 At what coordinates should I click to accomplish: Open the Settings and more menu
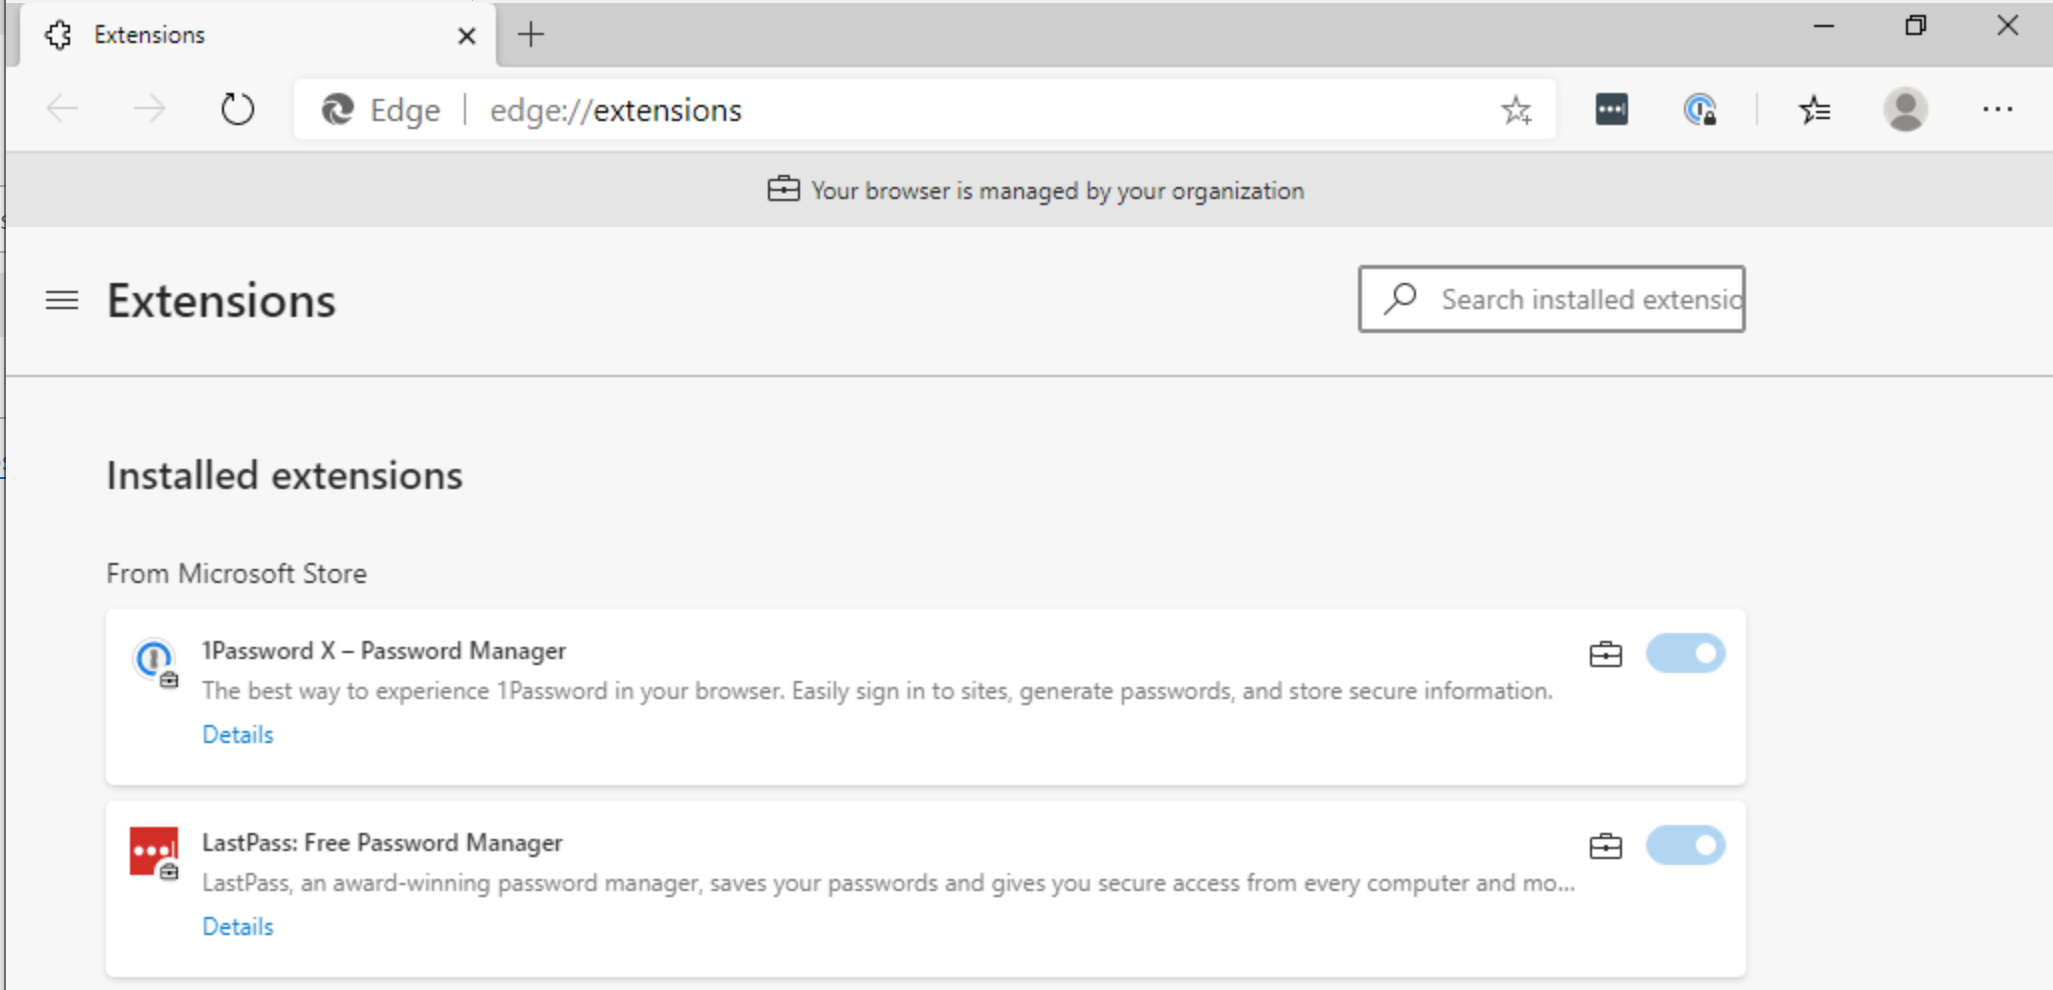pyautogui.click(x=1997, y=109)
